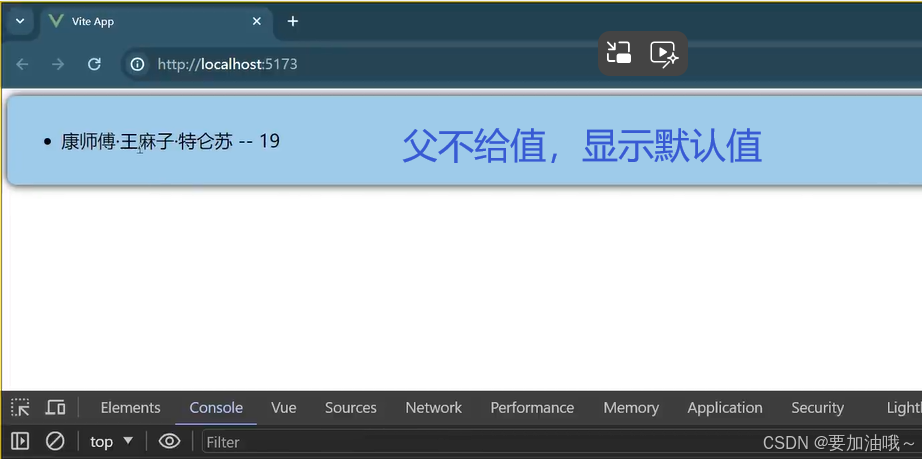
Task: Click the picture-in-picture overlay icon
Action: [x=619, y=53]
